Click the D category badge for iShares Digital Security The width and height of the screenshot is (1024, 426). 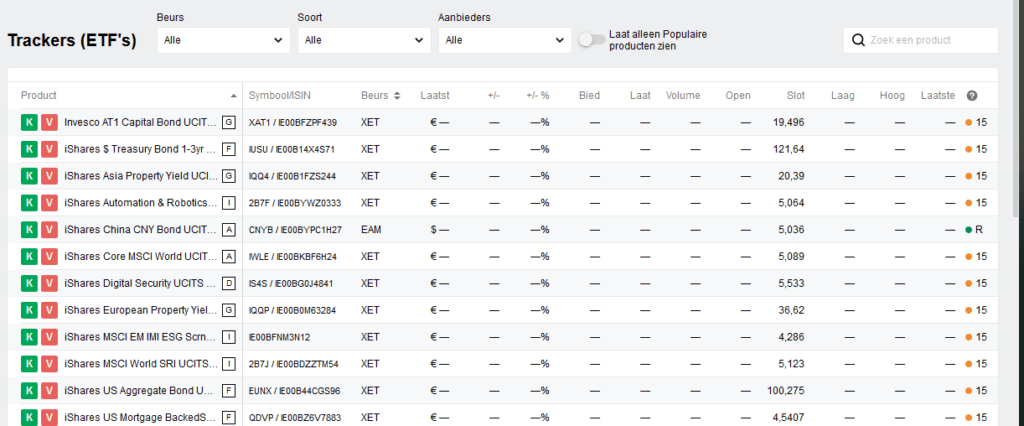tap(229, 283)
